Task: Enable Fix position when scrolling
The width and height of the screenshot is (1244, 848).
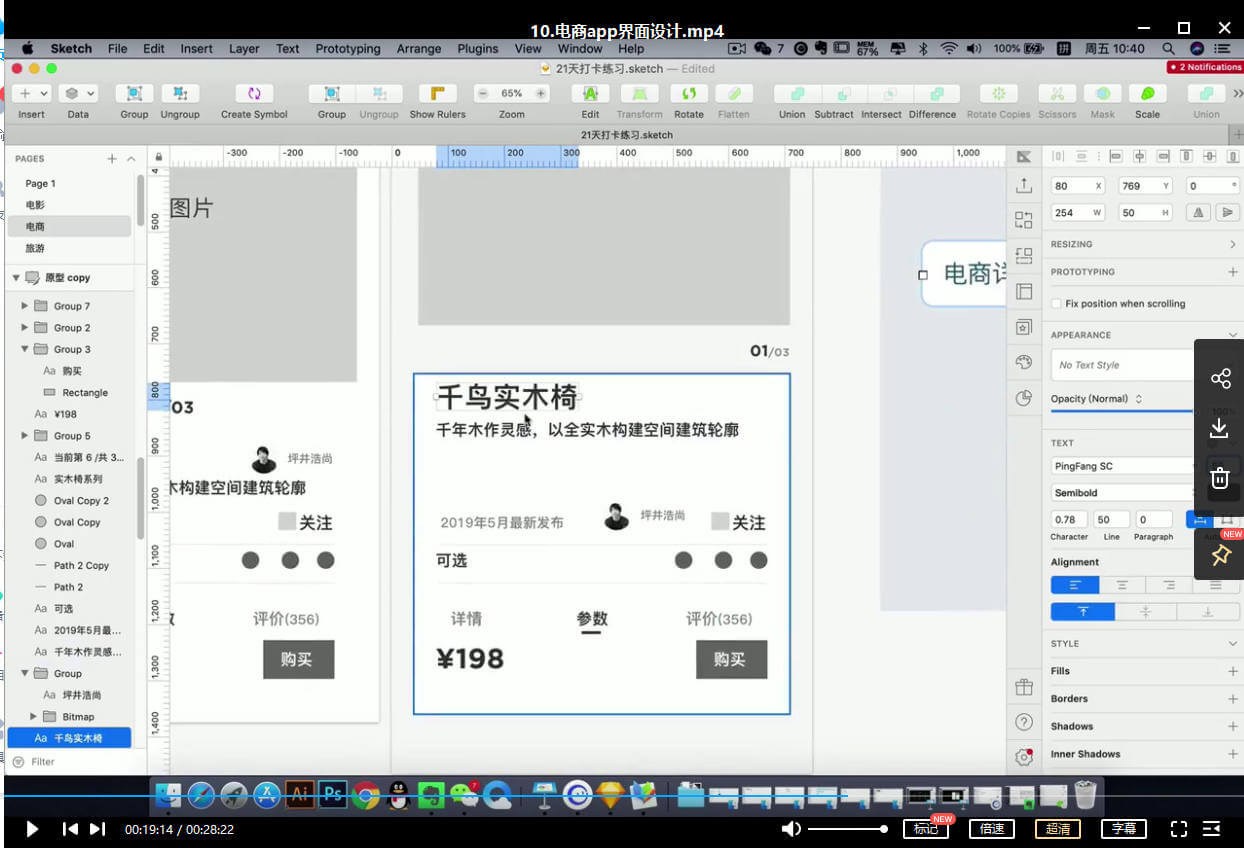Action: point(1055,303)
